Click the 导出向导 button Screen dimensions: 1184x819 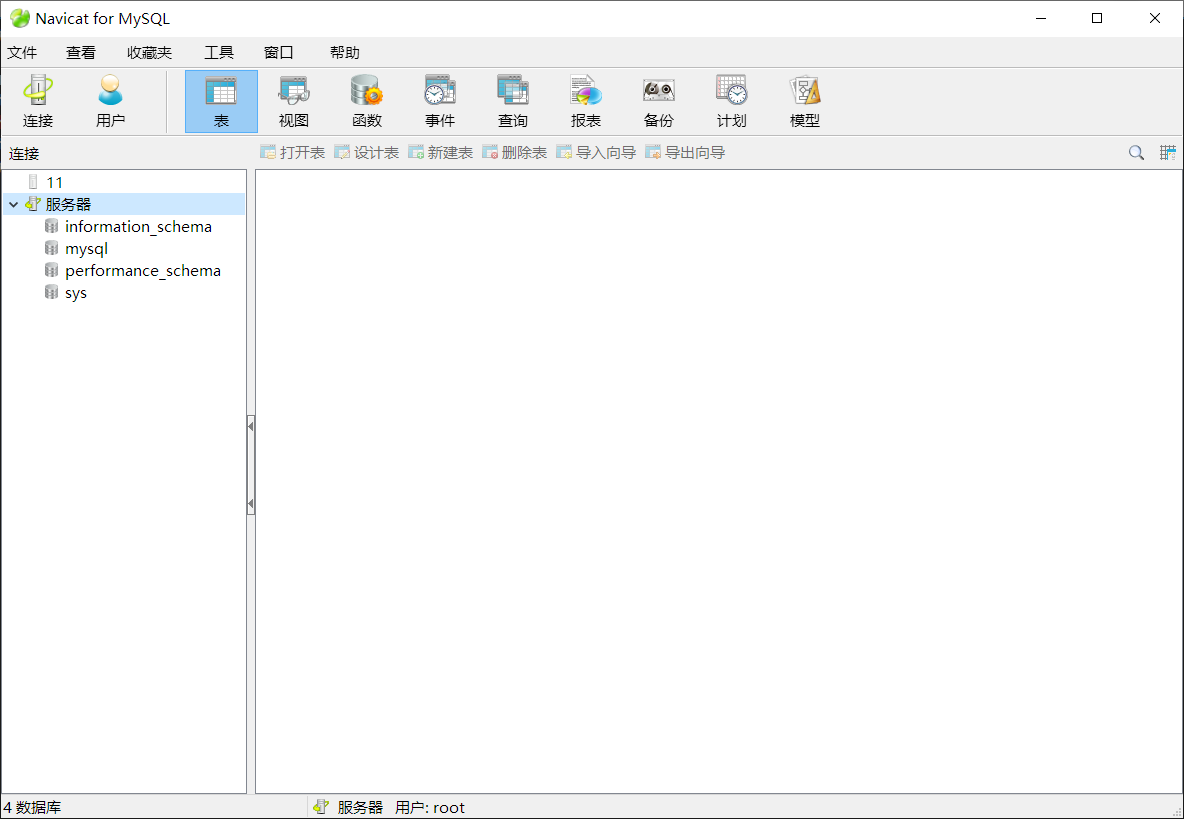[685, 152]
